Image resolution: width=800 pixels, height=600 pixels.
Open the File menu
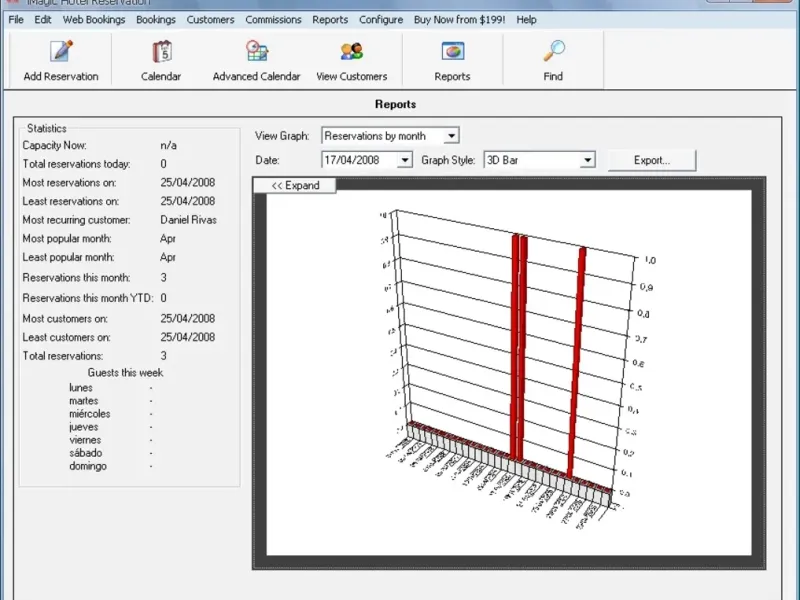16,20
